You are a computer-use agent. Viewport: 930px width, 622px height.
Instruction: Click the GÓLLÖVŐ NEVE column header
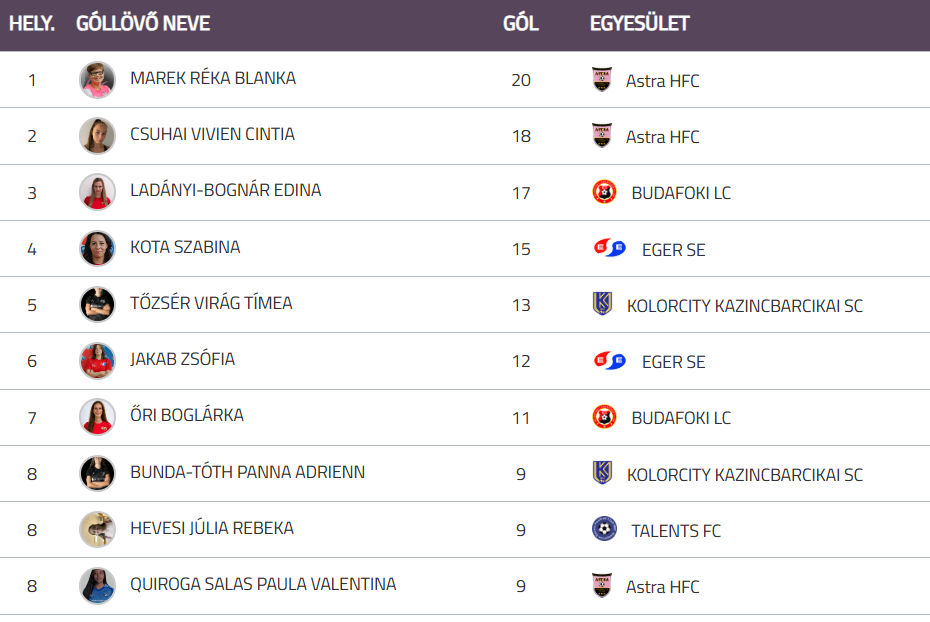(x=143, y=24)
